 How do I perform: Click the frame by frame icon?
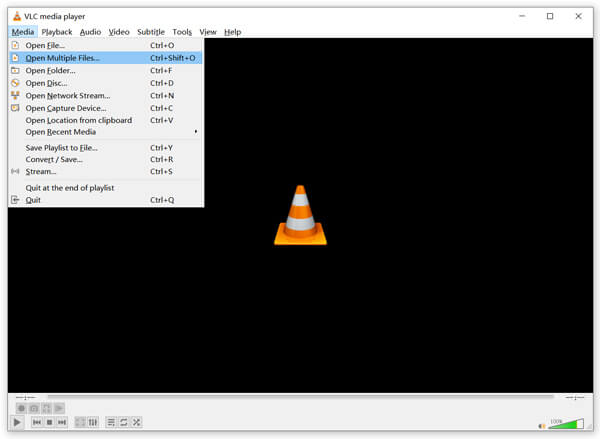[x=59, y=408]
